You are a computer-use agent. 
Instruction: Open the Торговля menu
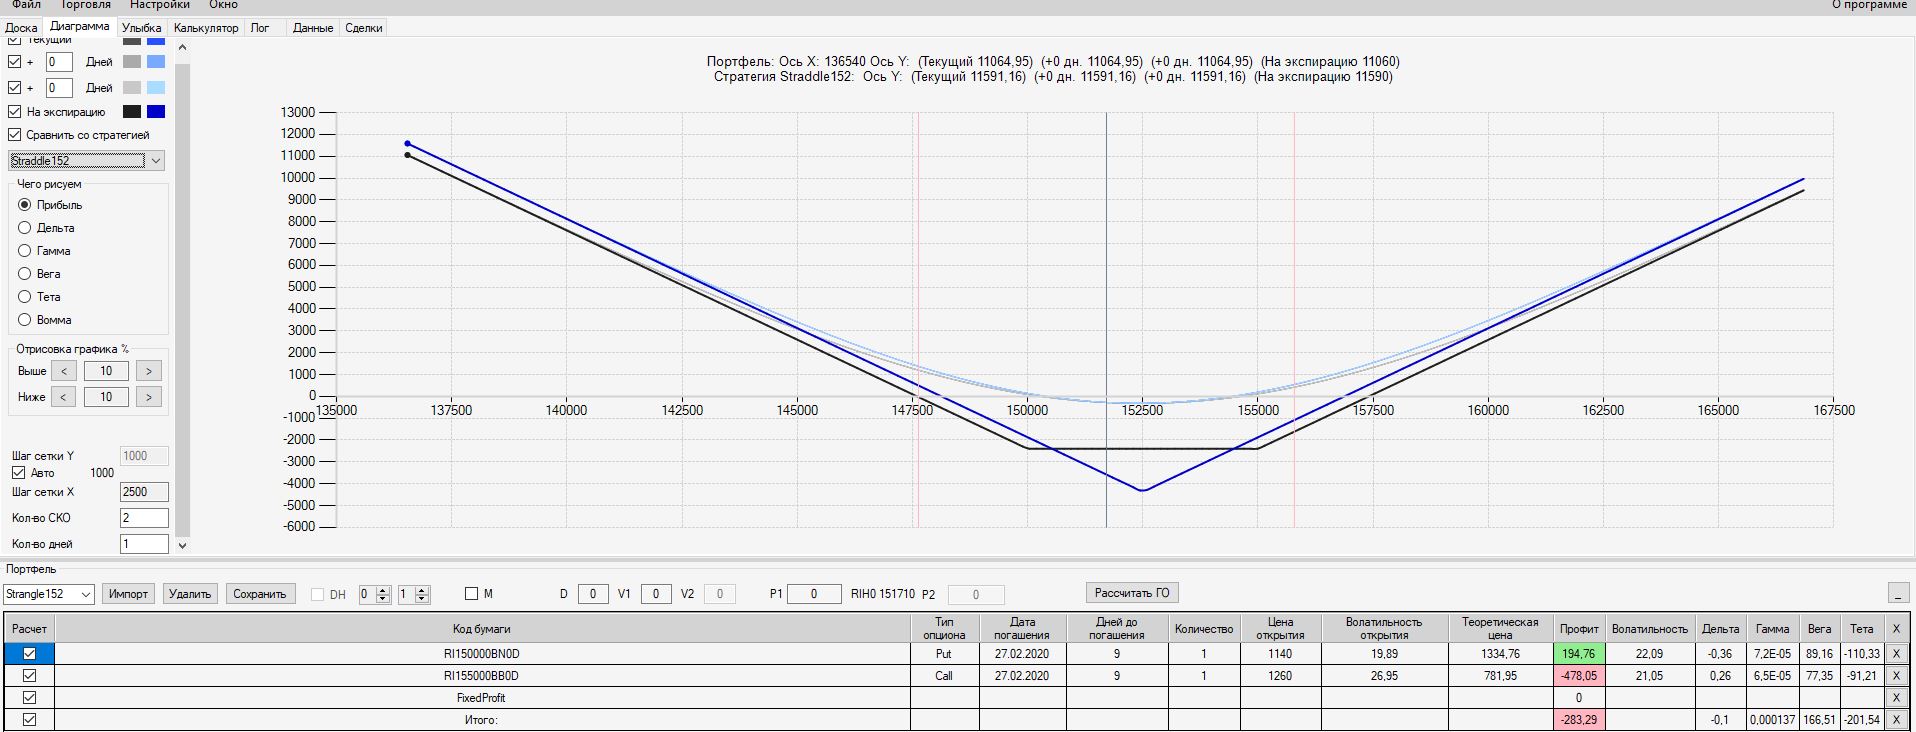pyautogui.click(x=86, y=5)
